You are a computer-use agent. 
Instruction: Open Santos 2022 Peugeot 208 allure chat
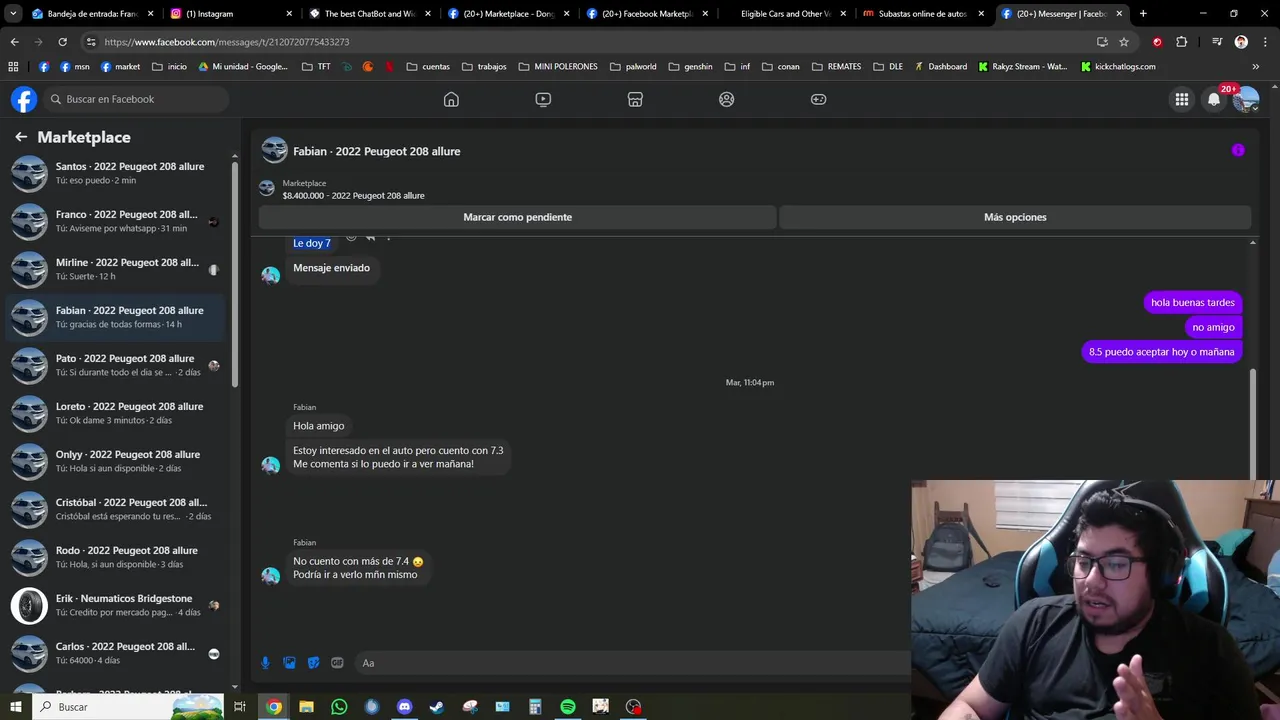tap(117, 173)
